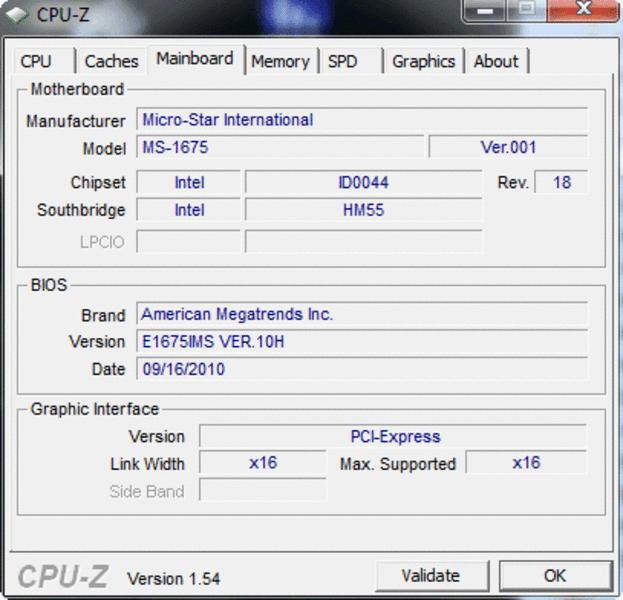Click the Rev. 18 field
Viewport: 623px width, 600px height.
point(561,182)
